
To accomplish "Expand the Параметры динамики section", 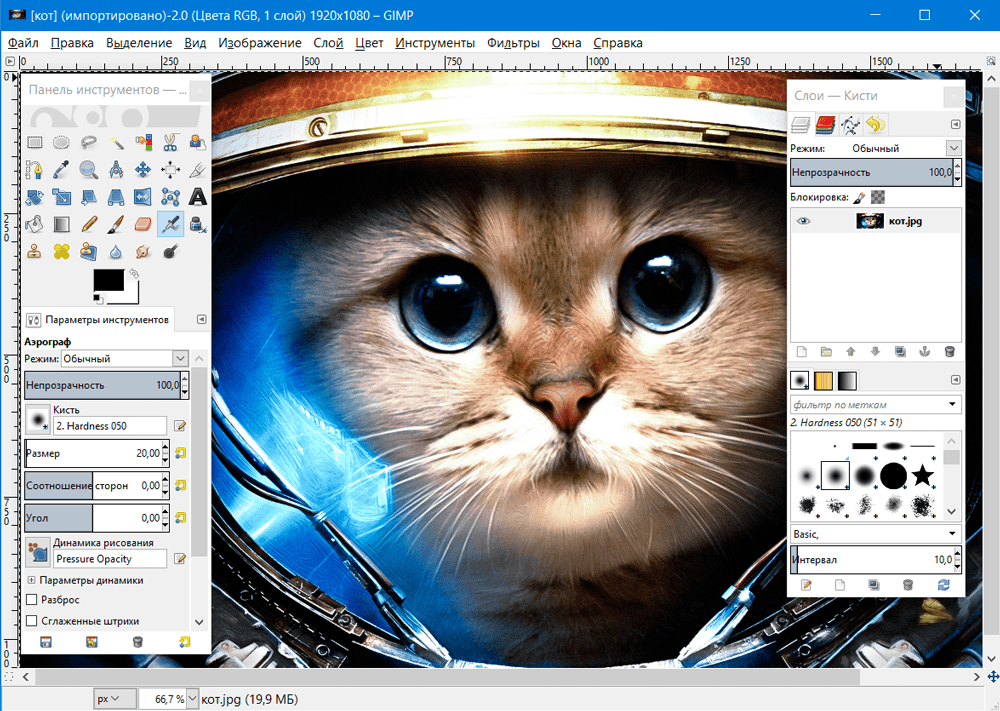I will click(x=31, y=580).
